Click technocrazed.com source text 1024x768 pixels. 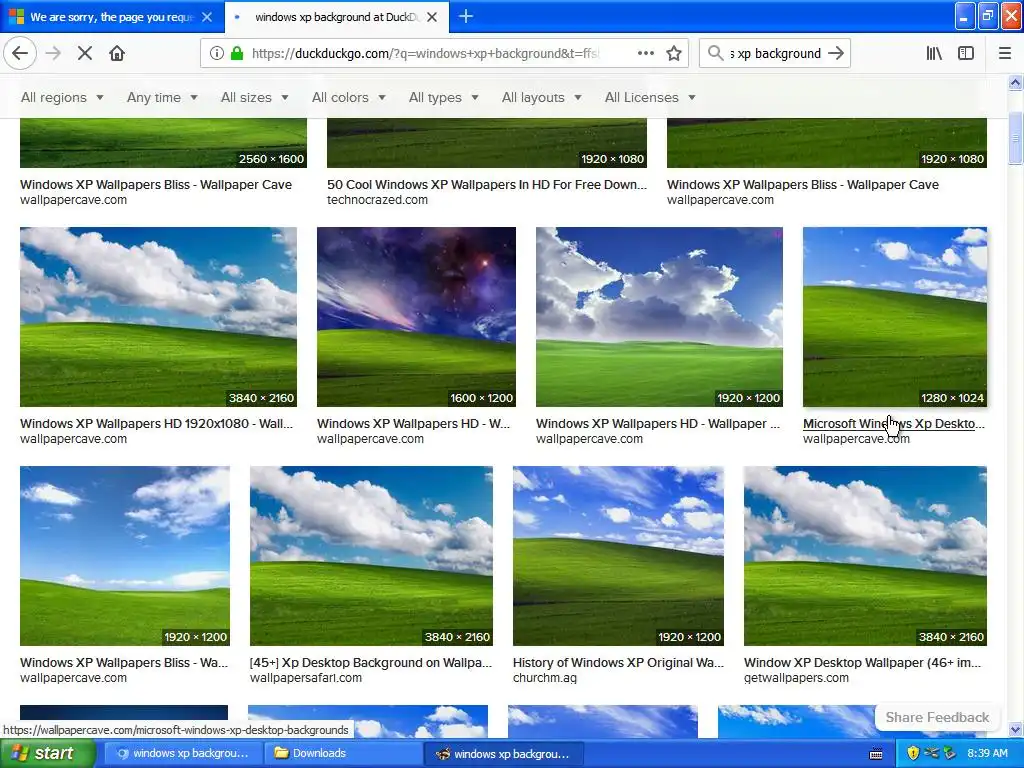coord(377,200)
